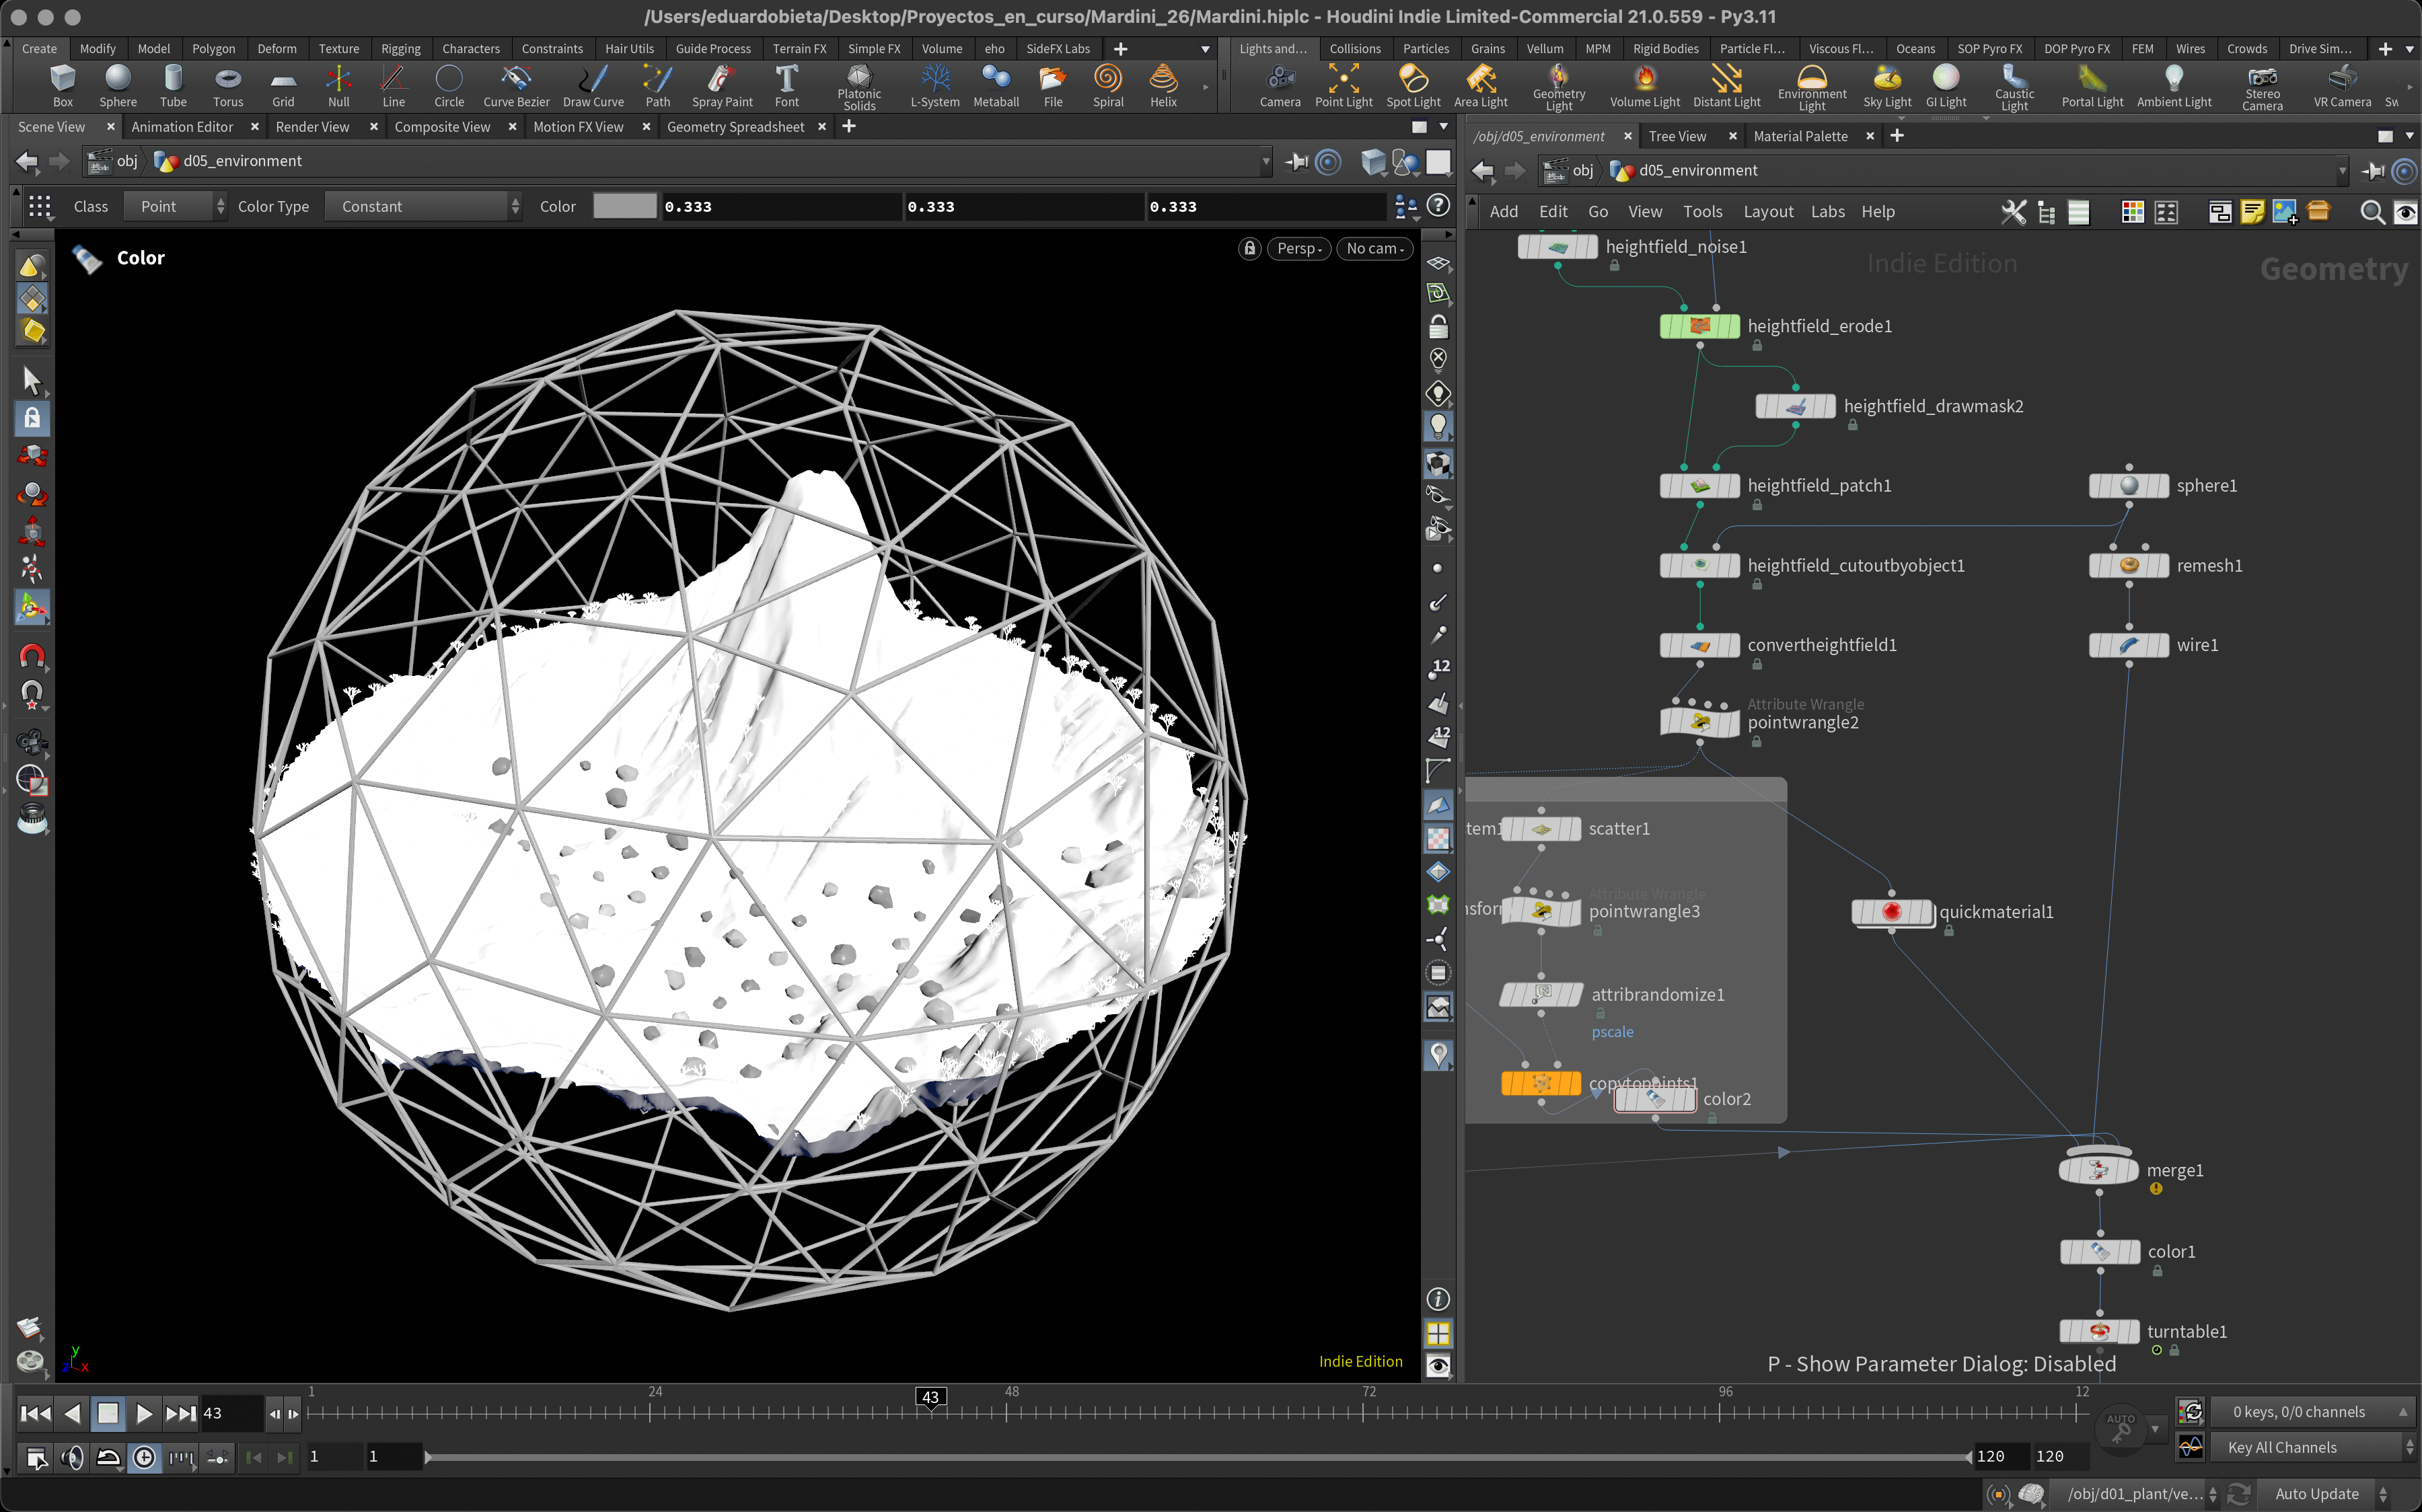Viewport: 2422px width, 1512px height.
Task: Toggle the realtime playback clock button
Action: [x=144, y=1457]
